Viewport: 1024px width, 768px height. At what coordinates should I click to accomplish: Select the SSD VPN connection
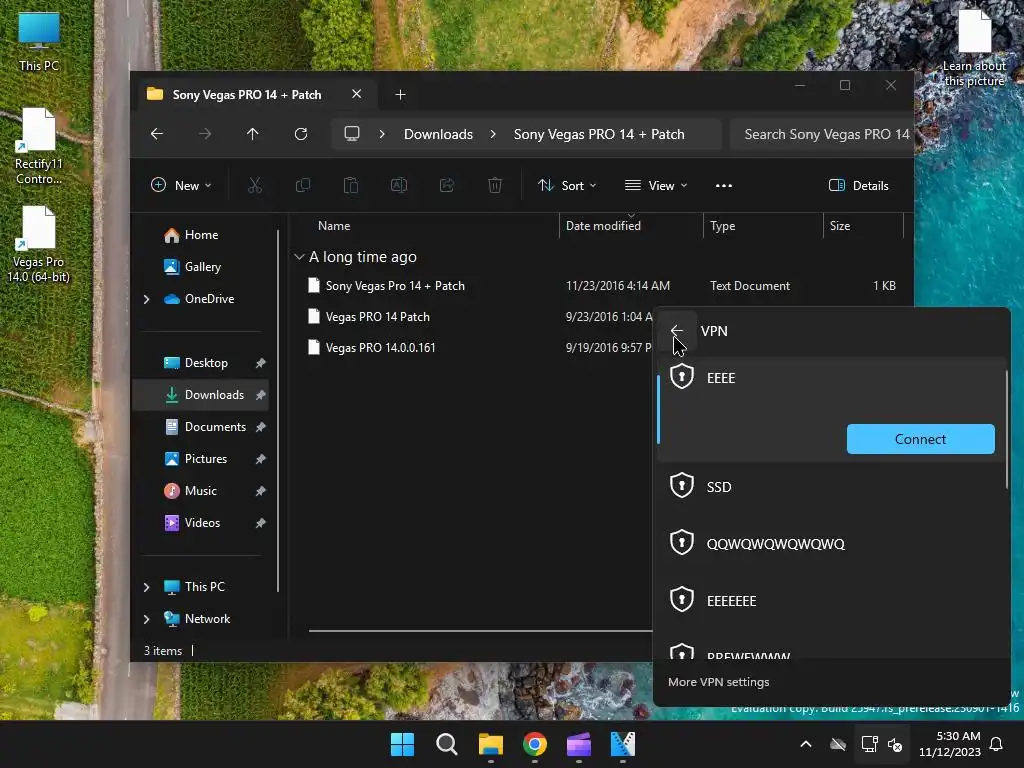click(831, 487)
